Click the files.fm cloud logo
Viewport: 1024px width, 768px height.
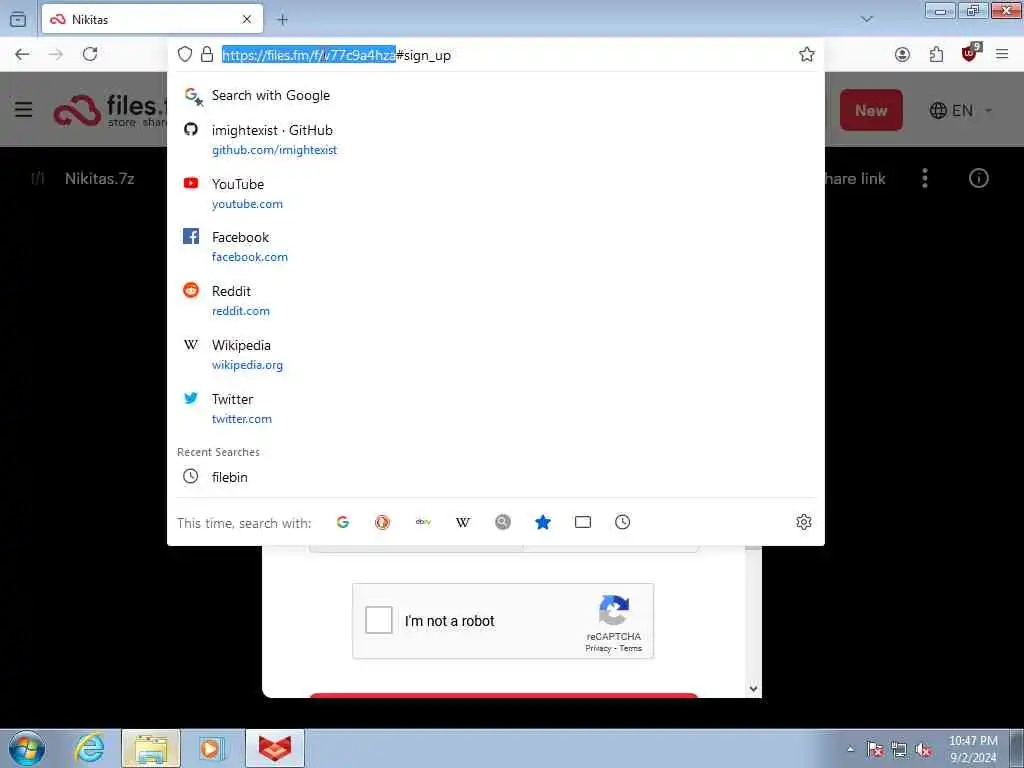[x=77, y=110]
